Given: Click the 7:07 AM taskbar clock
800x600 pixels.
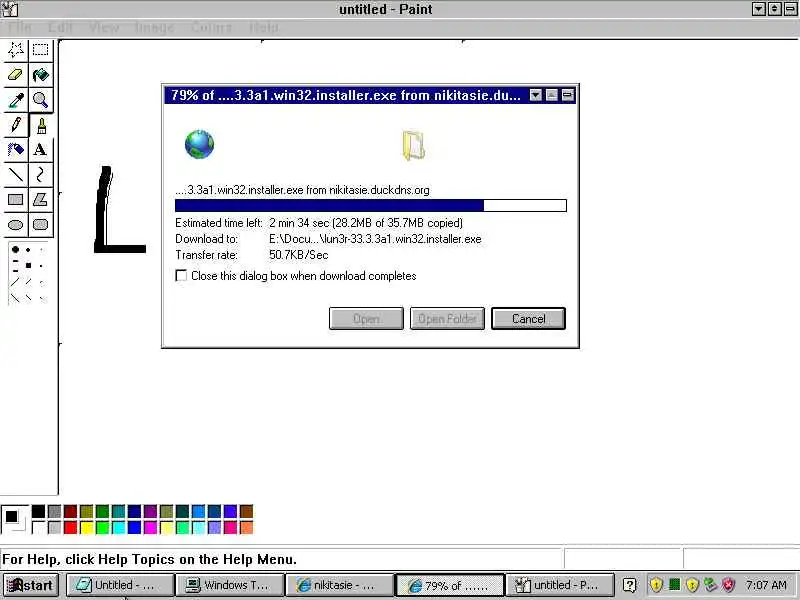Looking at the screenshot, I should (766, 585).
